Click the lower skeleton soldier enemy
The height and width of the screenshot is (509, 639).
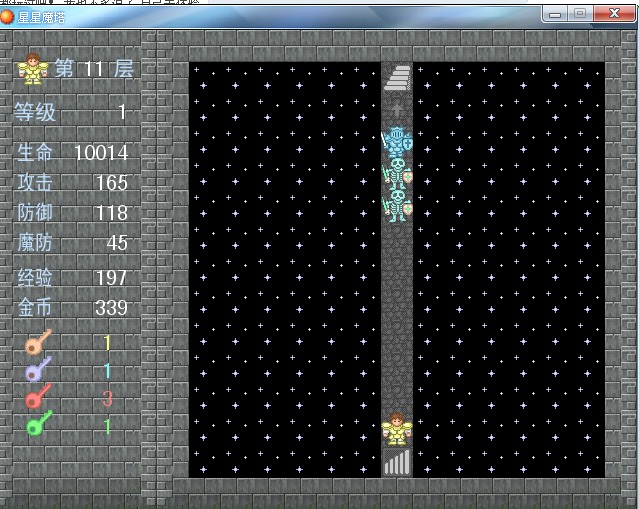click(397, 206)
